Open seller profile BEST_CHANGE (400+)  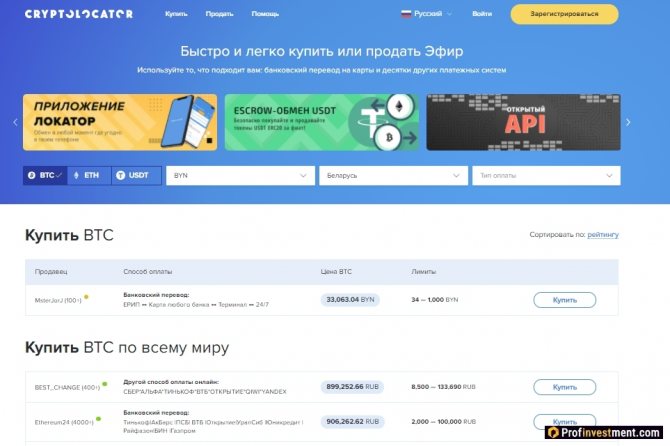point(68,387)
